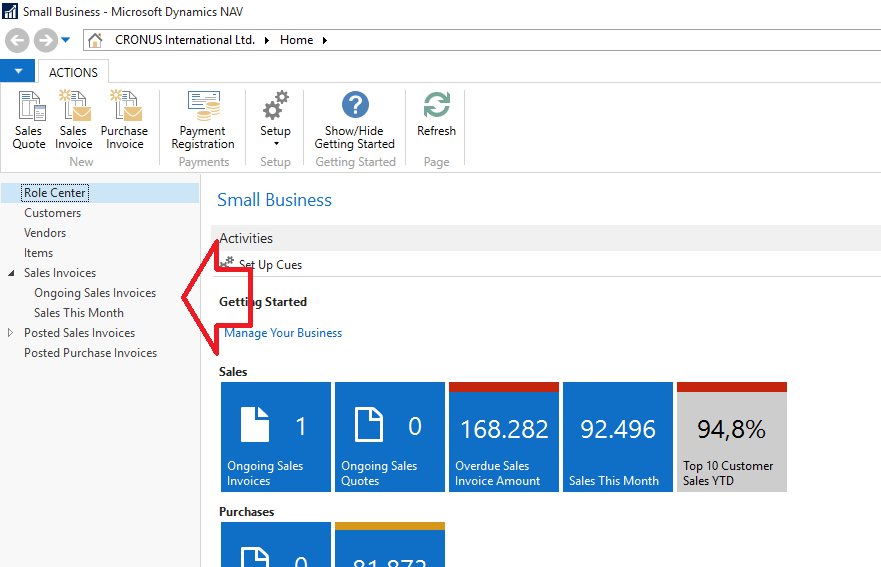Click the Home breadcrumb in address bar
The image size is (881, 567).
[296, 40]
